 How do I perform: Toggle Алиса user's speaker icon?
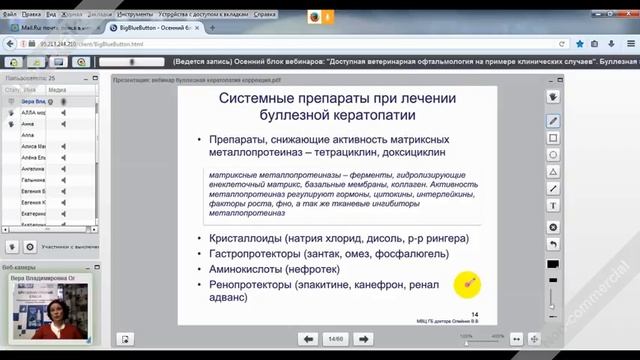click(x=64, y=146)
